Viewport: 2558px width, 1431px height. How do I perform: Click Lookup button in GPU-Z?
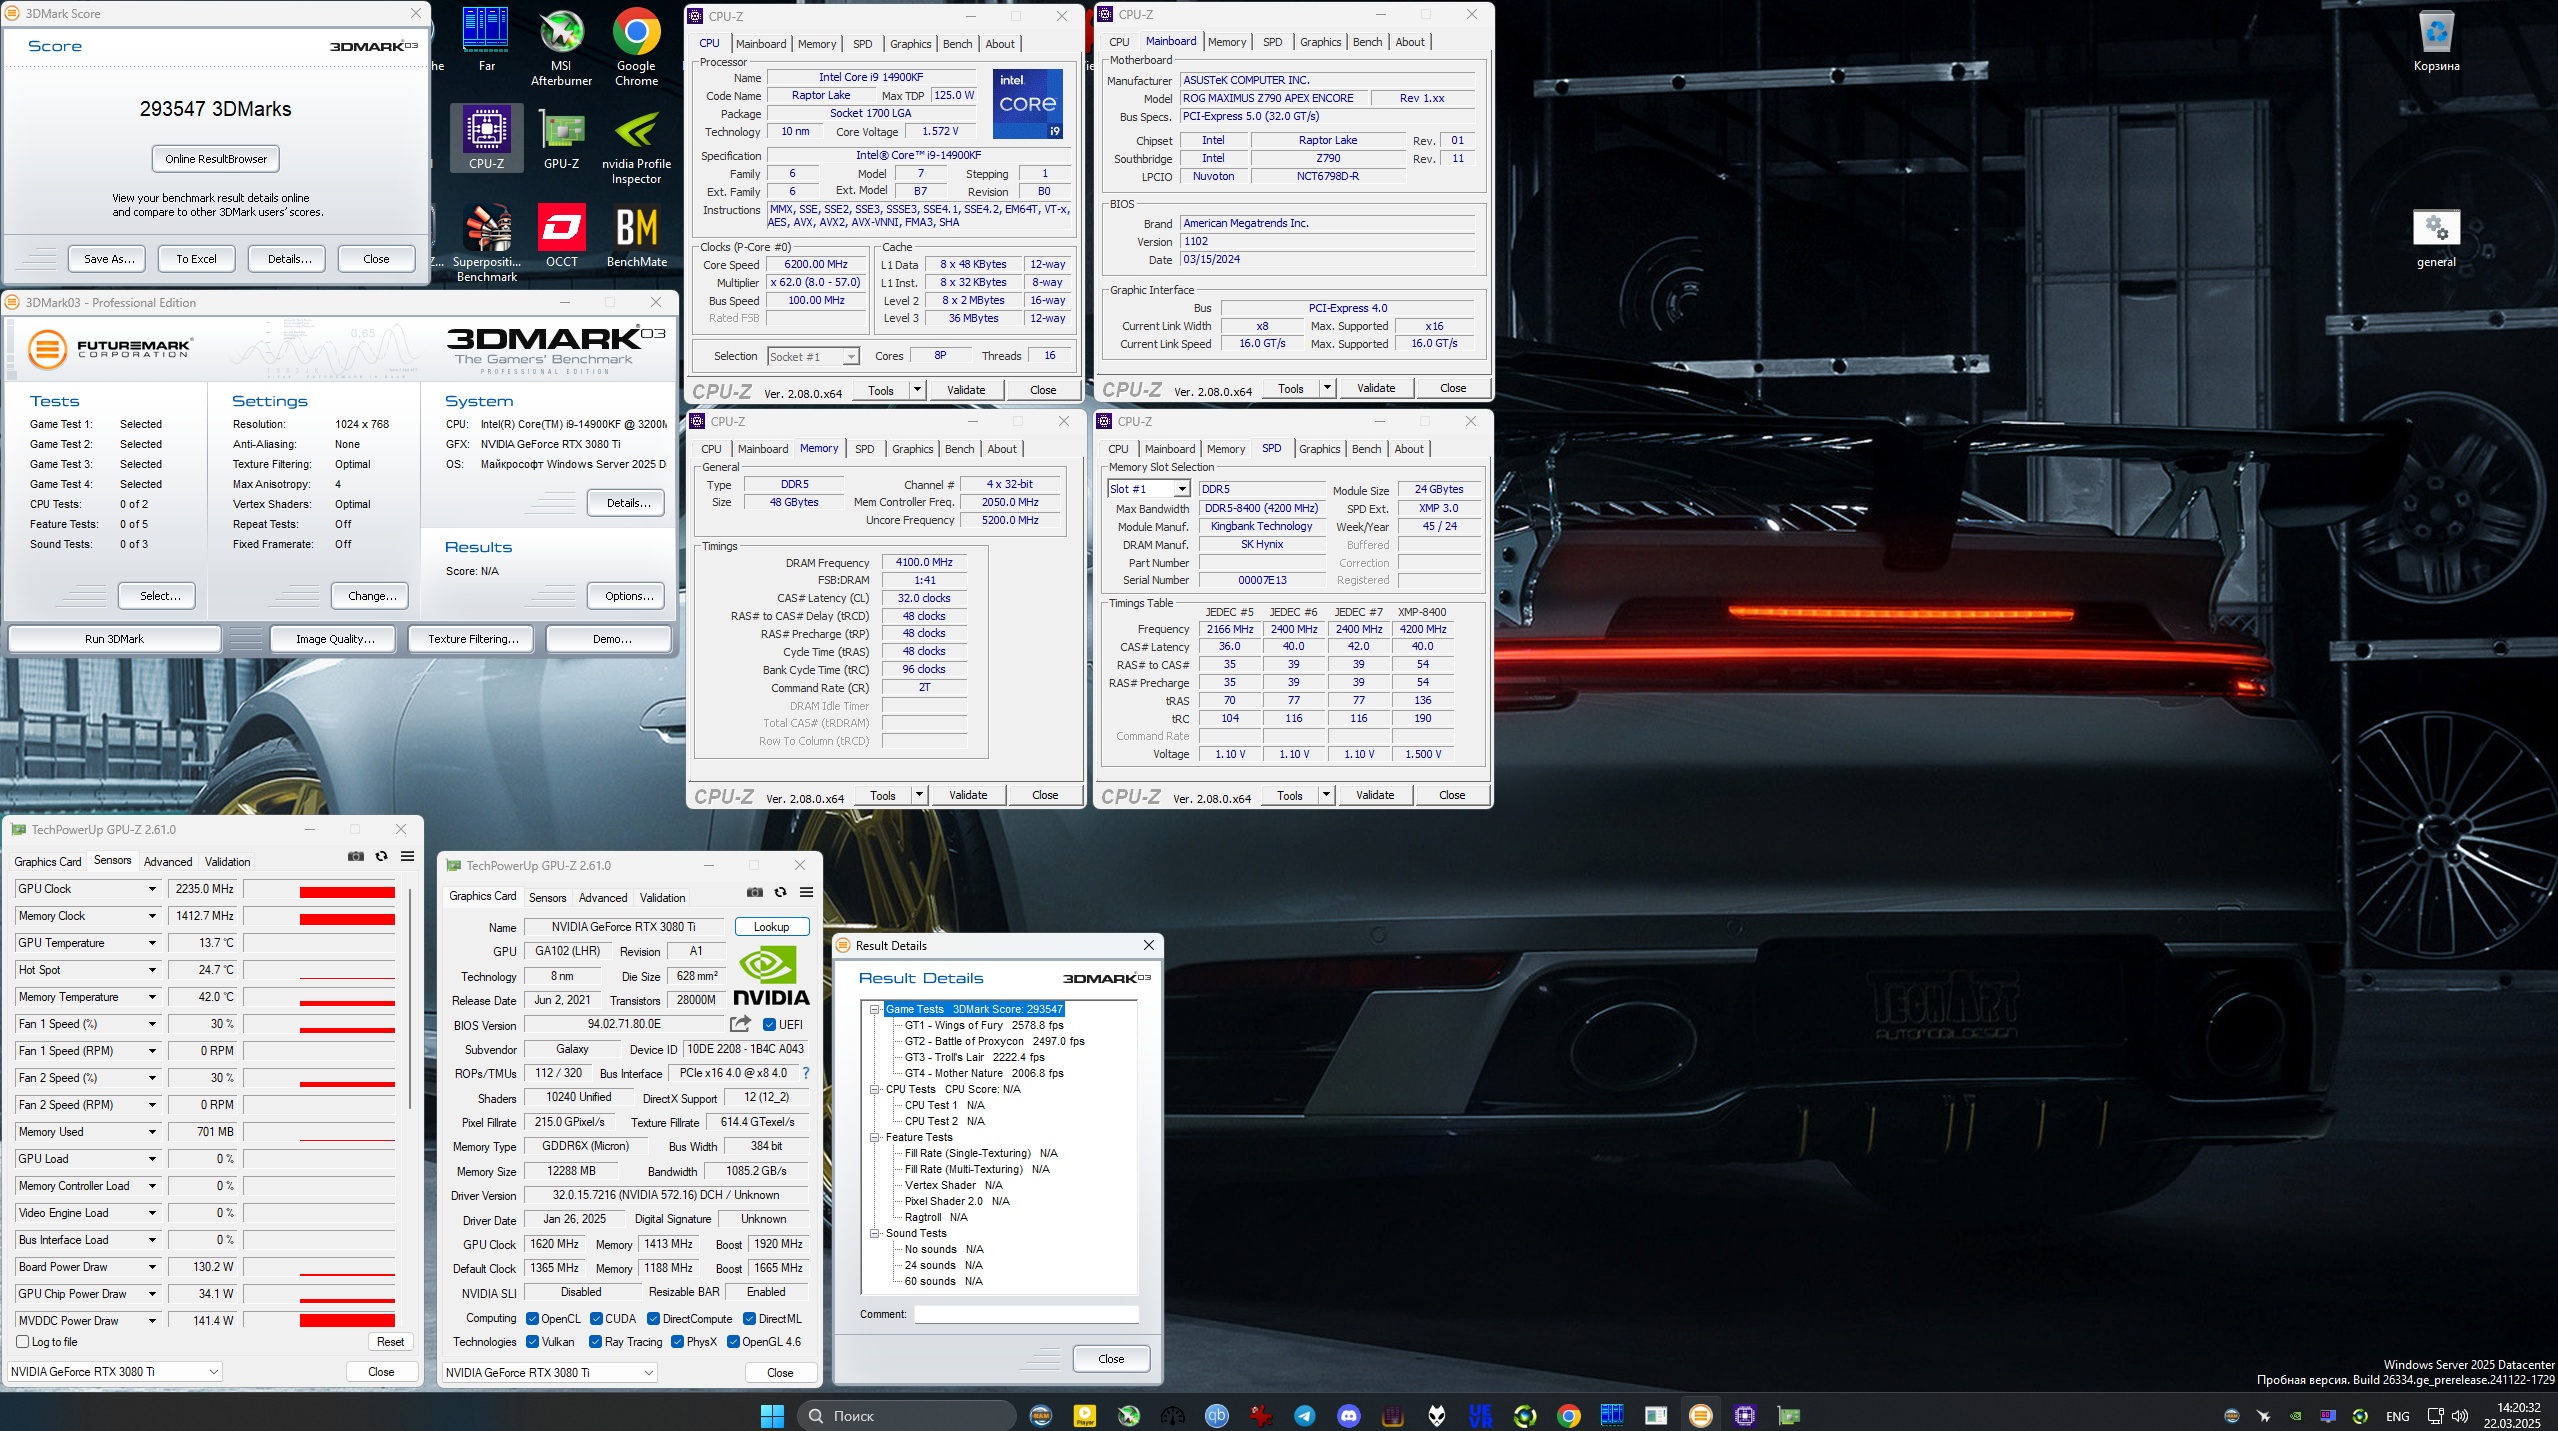point(771,927)
